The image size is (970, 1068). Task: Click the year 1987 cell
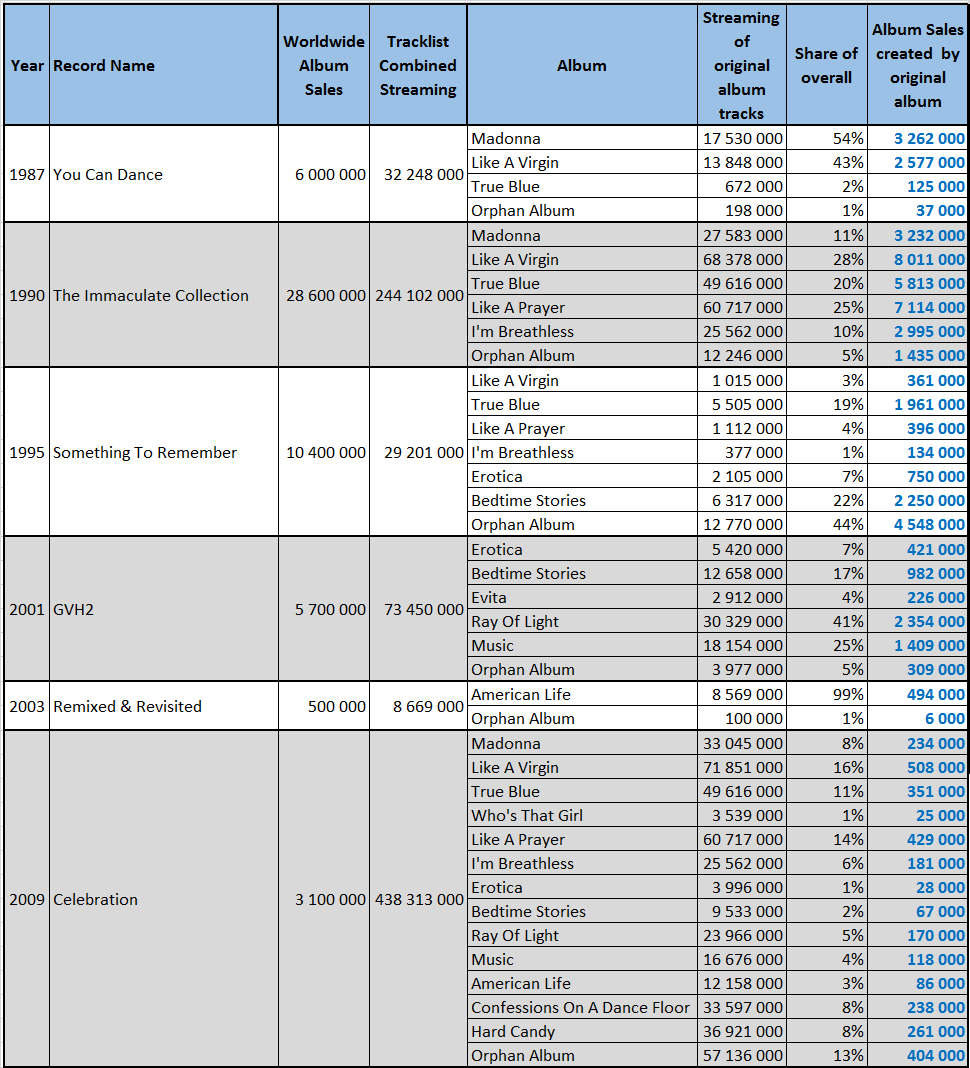click(x=27, y=174)
